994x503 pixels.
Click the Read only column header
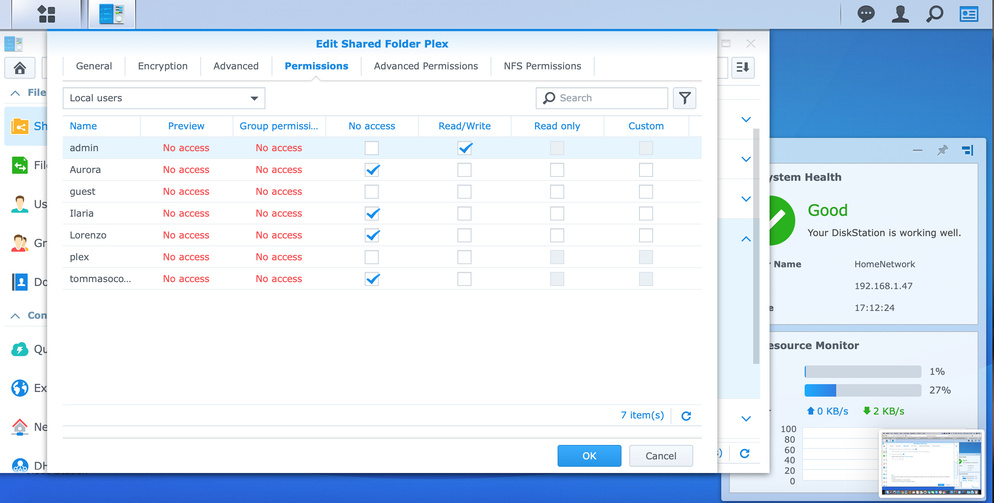click(x=557, y=126)
